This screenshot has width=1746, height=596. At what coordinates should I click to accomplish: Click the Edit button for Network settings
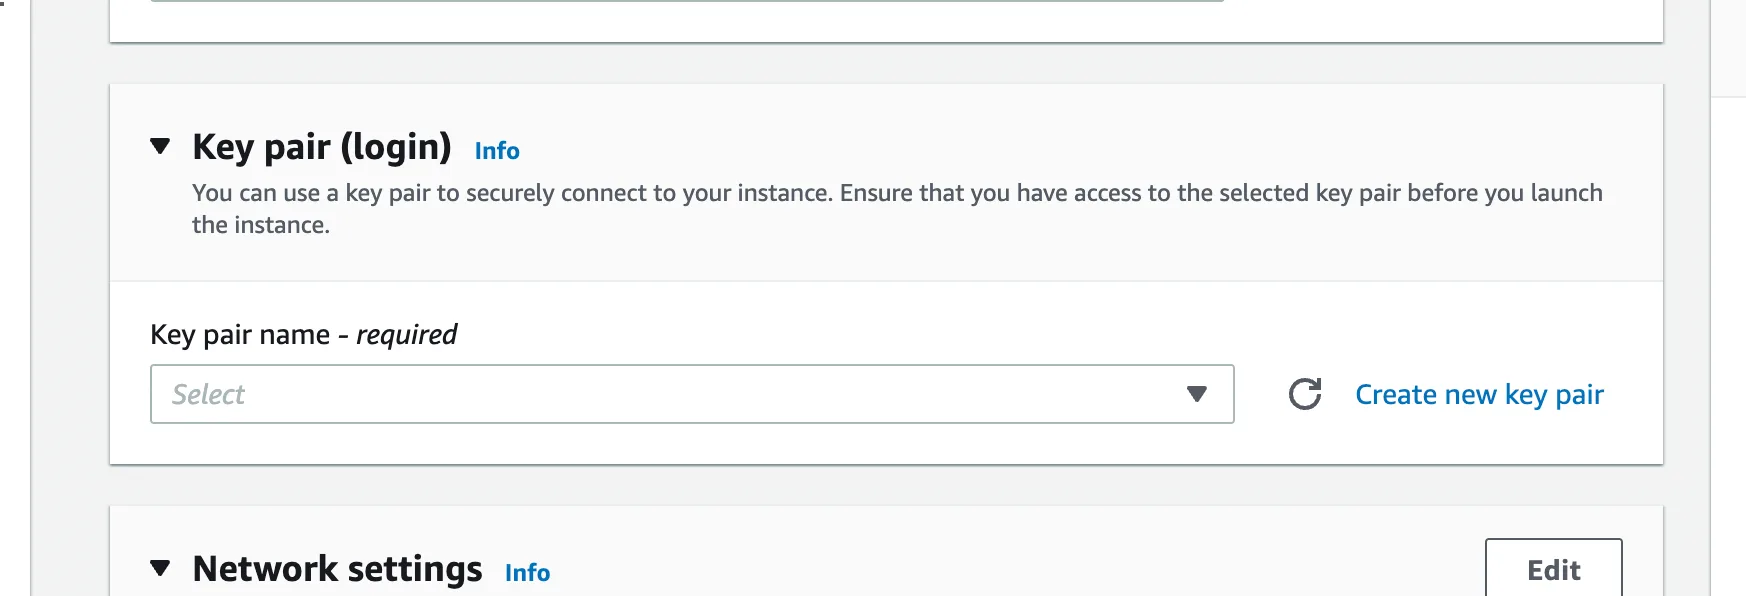(1553, 568)
